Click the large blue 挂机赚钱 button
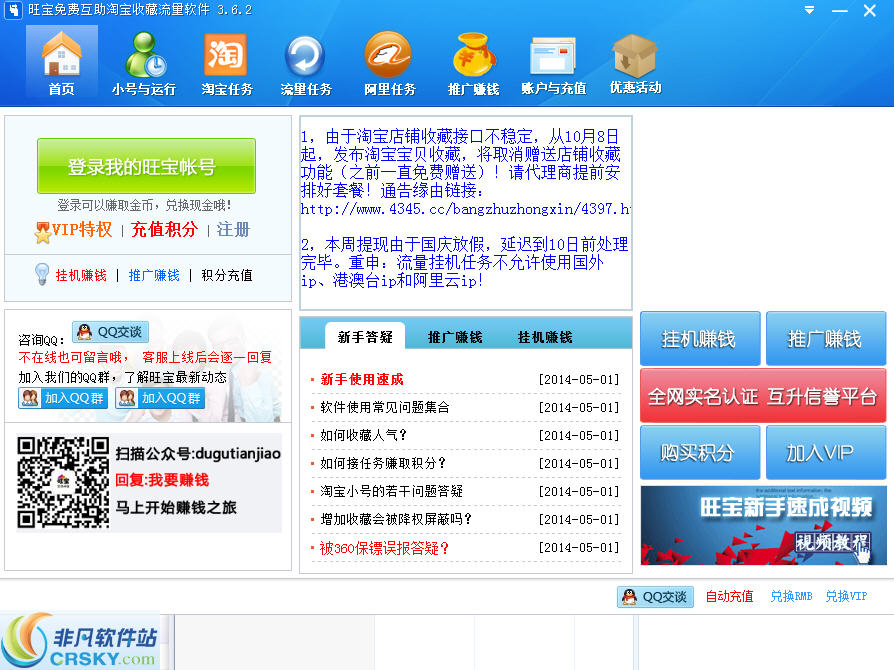This screenshot has width=894, height=670. pyautogui.click(x=700, y=338)
